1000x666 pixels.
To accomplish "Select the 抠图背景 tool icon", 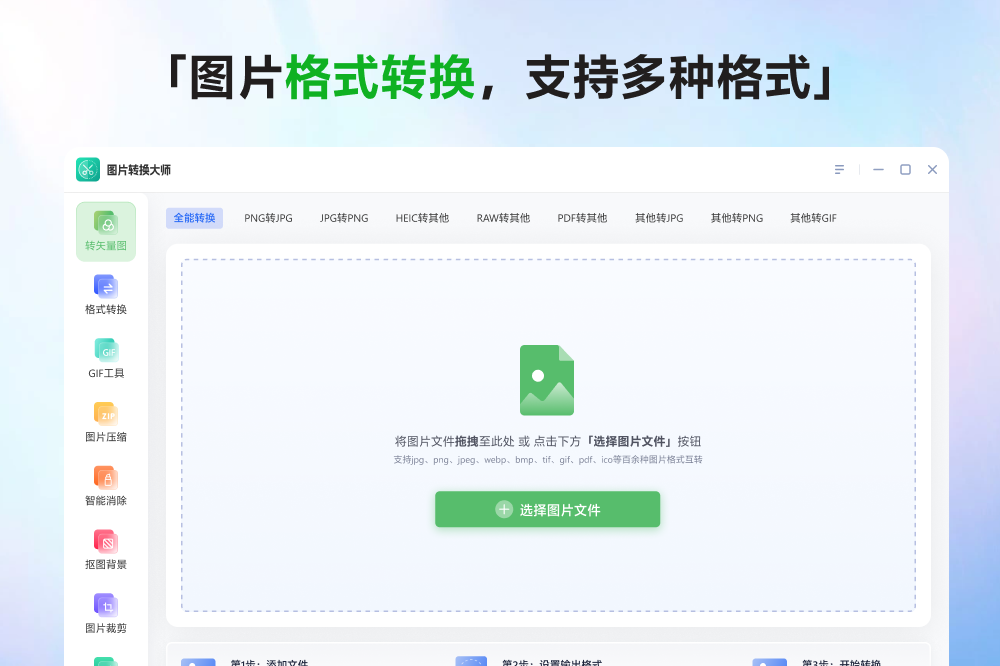I will [106, 542].
